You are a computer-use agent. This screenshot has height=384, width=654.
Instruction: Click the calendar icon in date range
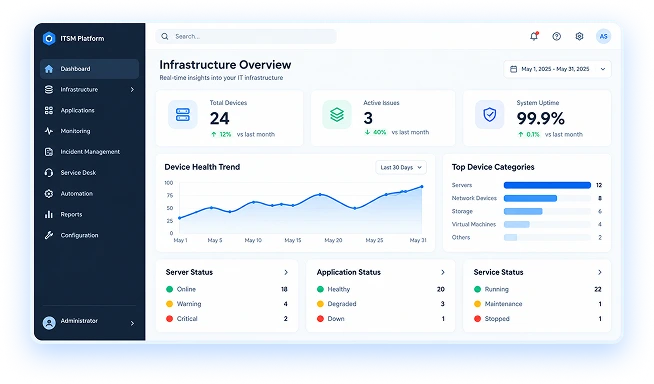point(513,69)
